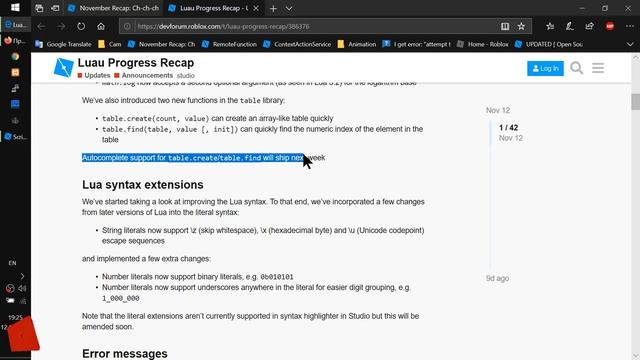
Task: Go back to the previous page
Action: pyautogui.click(x=41, y=27)
